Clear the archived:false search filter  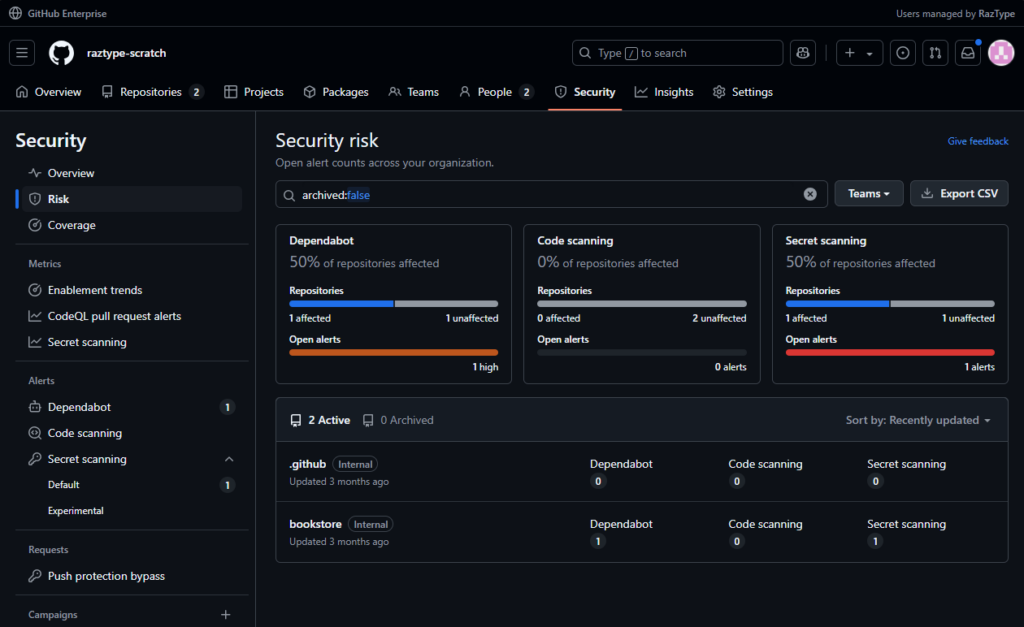tap(810, 194)
